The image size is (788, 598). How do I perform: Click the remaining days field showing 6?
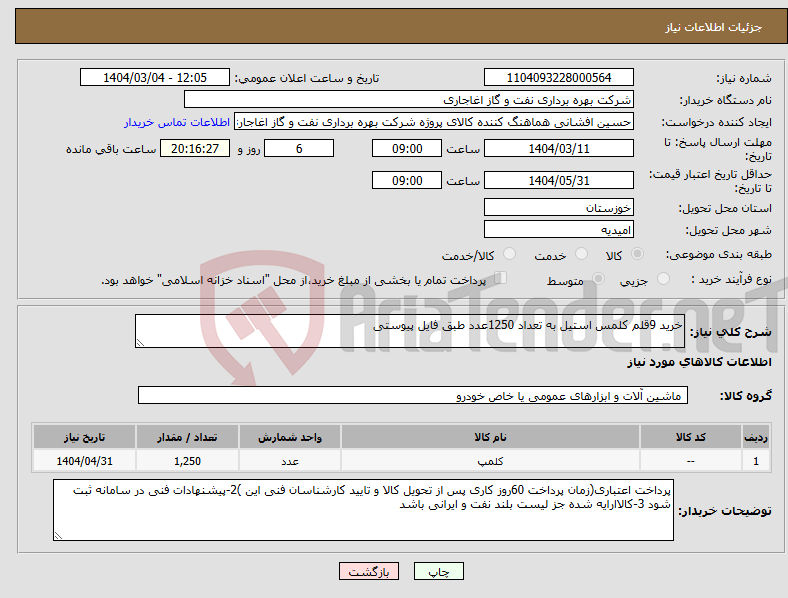pos(299,149)
